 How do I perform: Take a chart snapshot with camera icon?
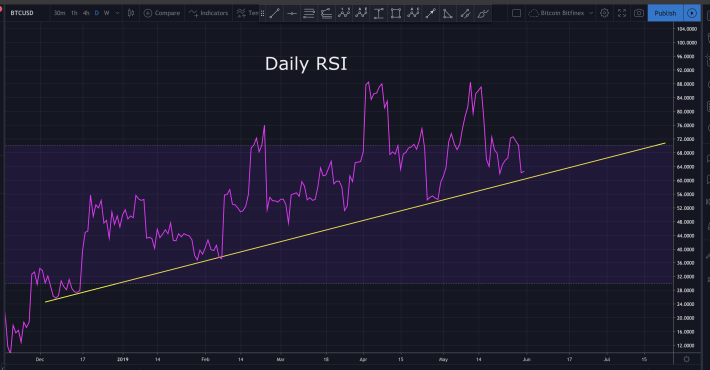tap(638, 13)
